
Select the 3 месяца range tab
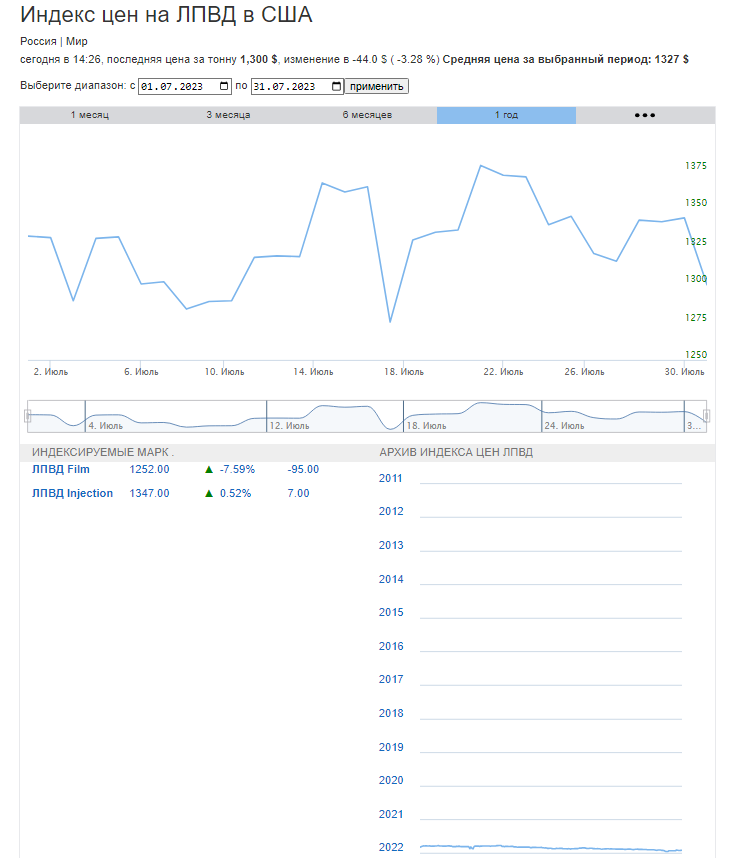pyautogui.click(x=228, y=115)
